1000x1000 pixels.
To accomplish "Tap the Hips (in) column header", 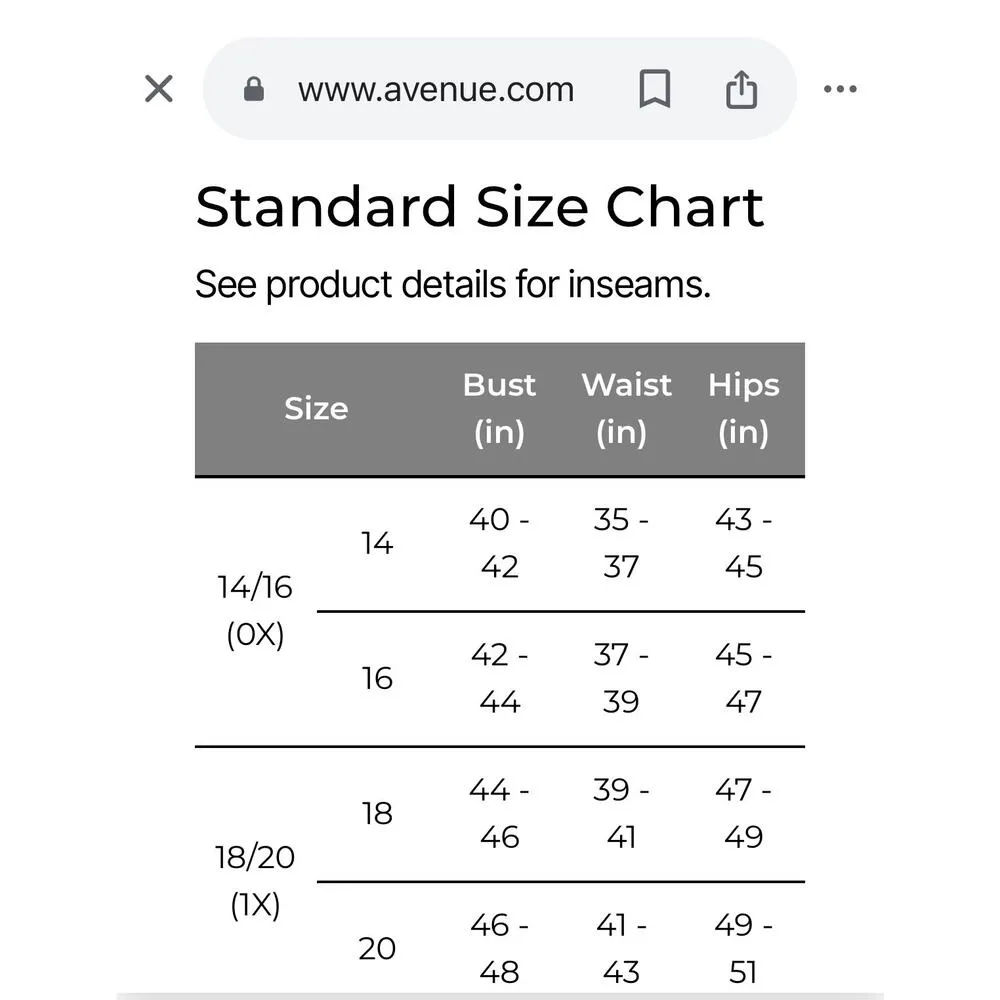I will click(743, 409).
